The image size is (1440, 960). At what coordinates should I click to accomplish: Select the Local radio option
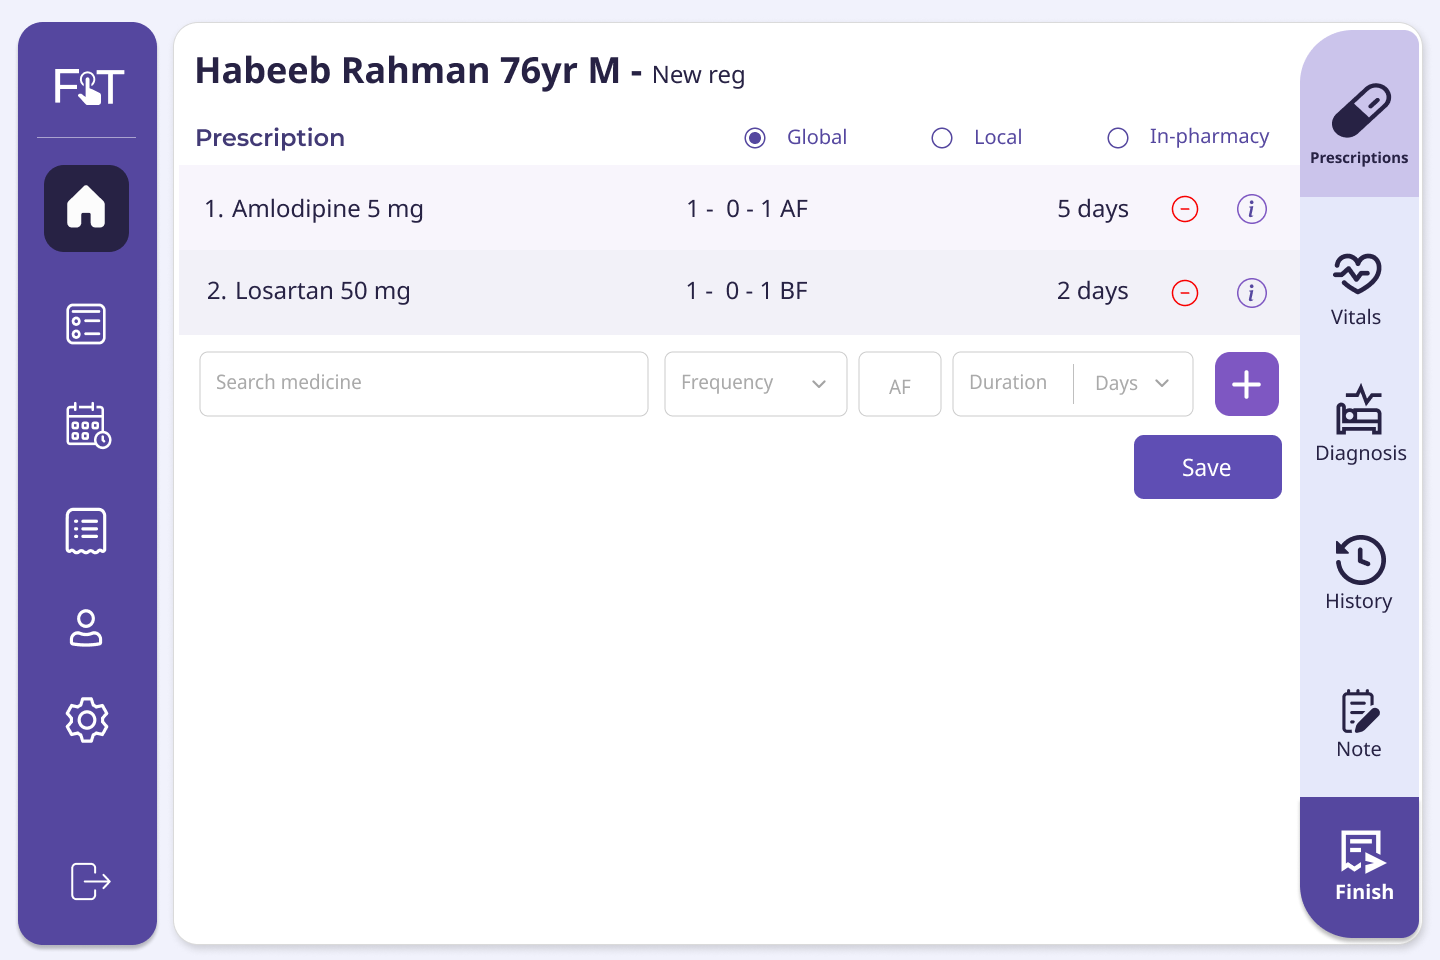pos(942,138)
